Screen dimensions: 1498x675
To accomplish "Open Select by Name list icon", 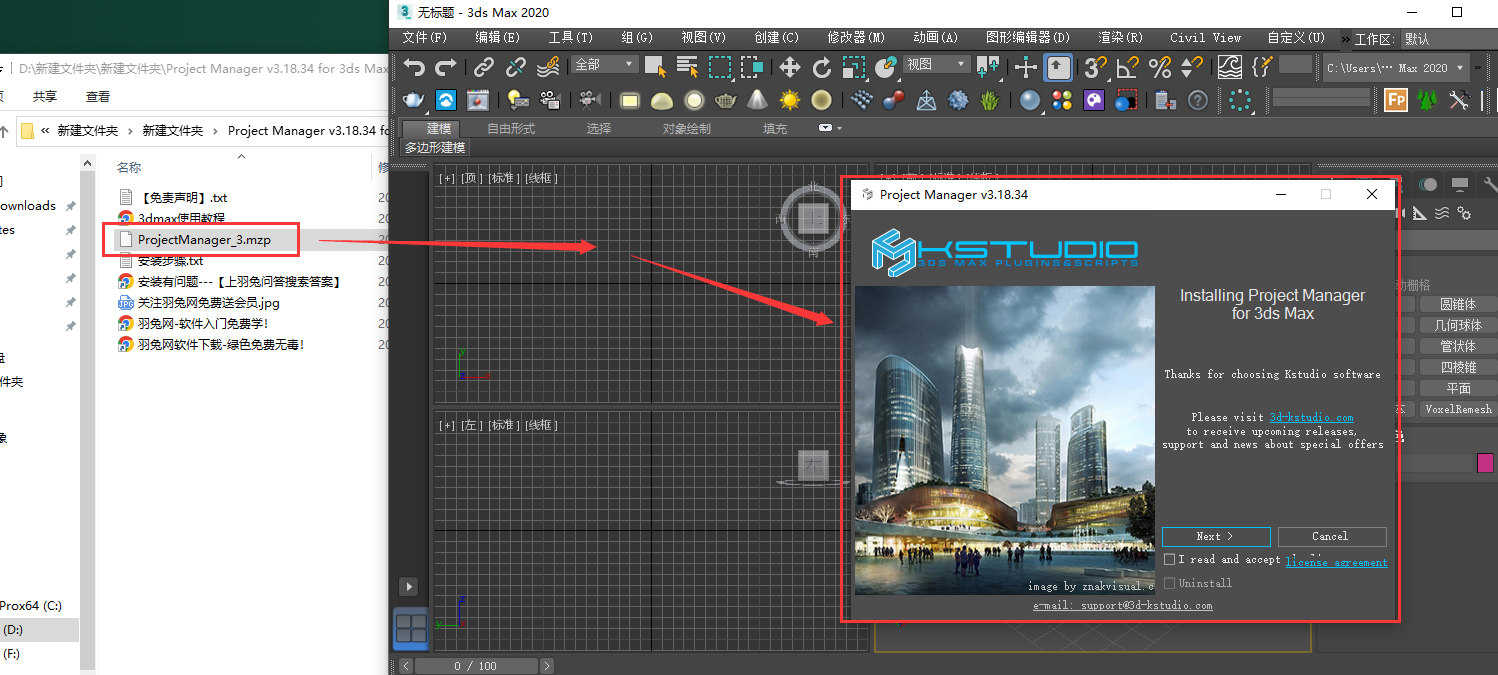I will [687, 67].
